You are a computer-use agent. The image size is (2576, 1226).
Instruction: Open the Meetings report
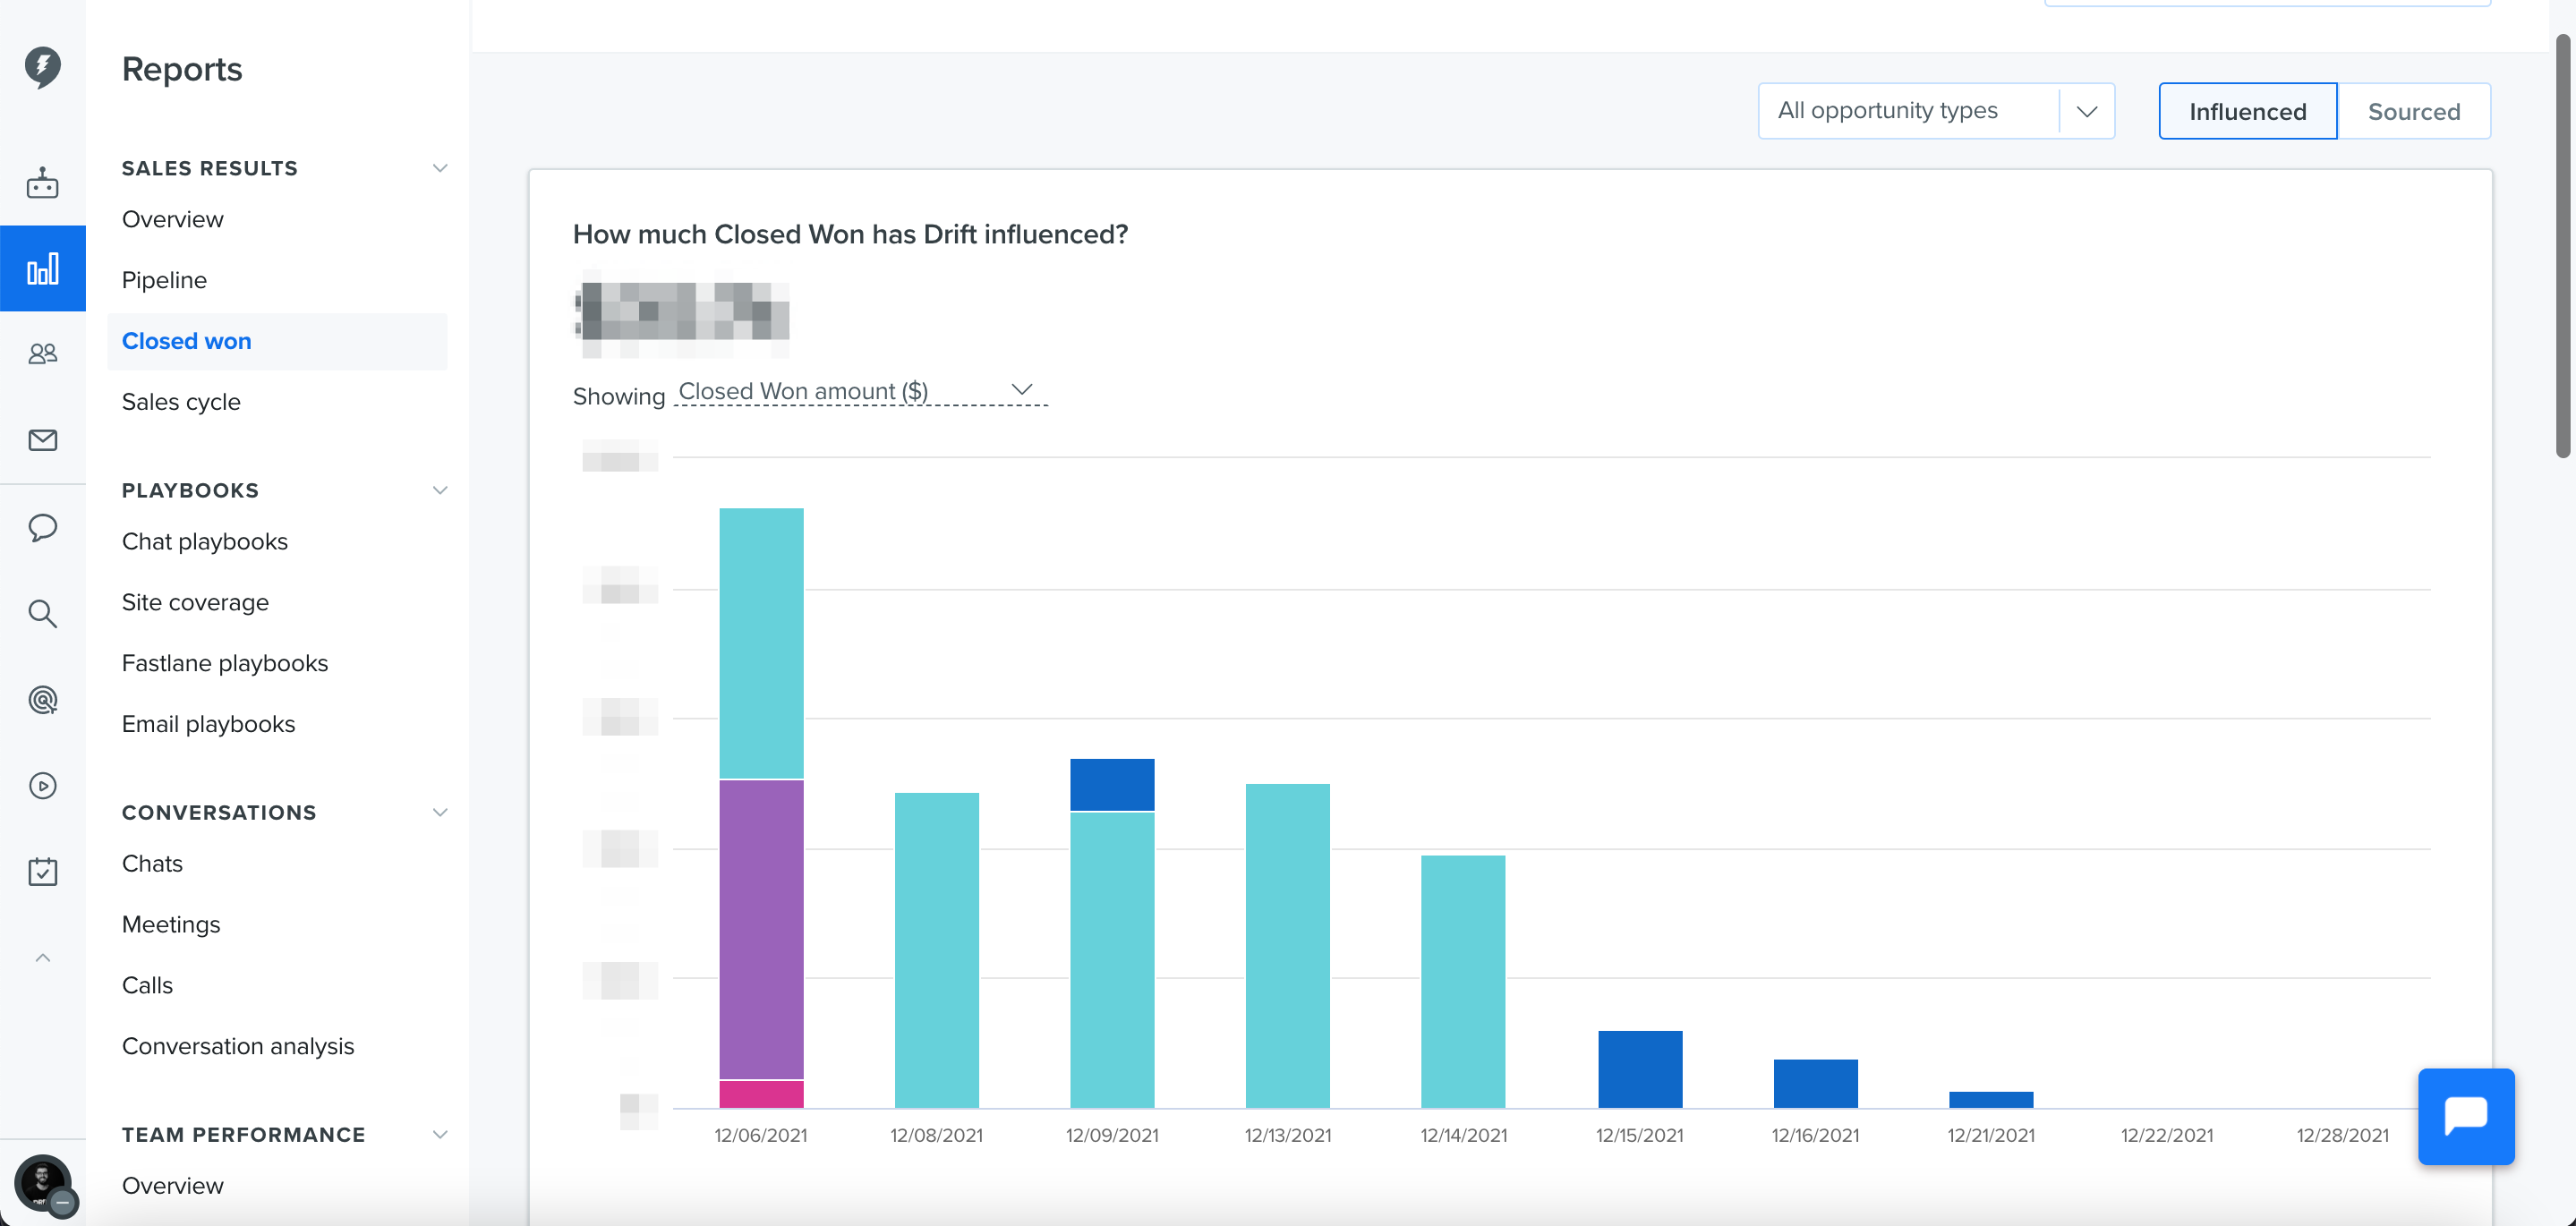pyautogui.click(x=170, y=924)
